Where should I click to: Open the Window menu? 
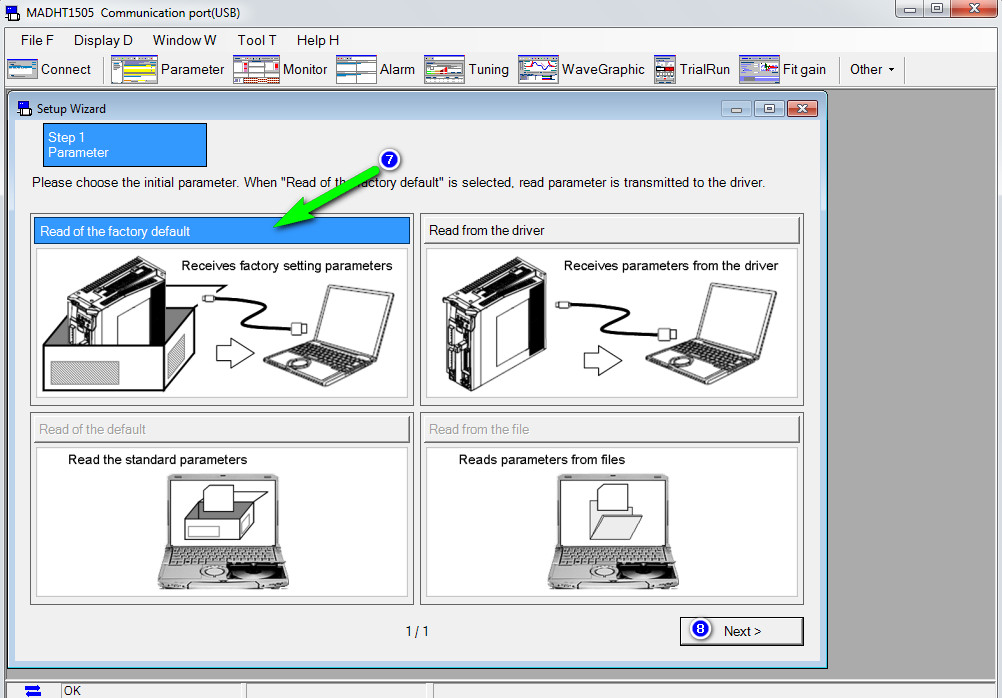185,40
